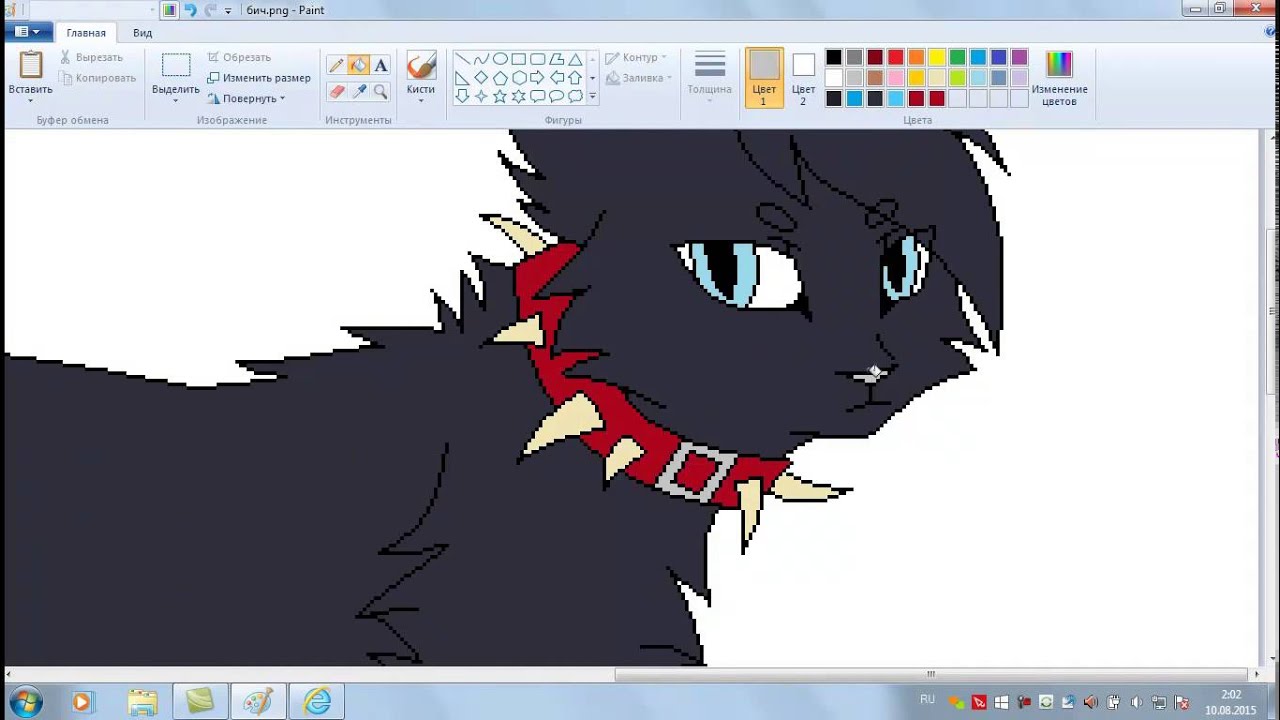Pick the purple color swatch
1280x720 pixels.
1019,57
